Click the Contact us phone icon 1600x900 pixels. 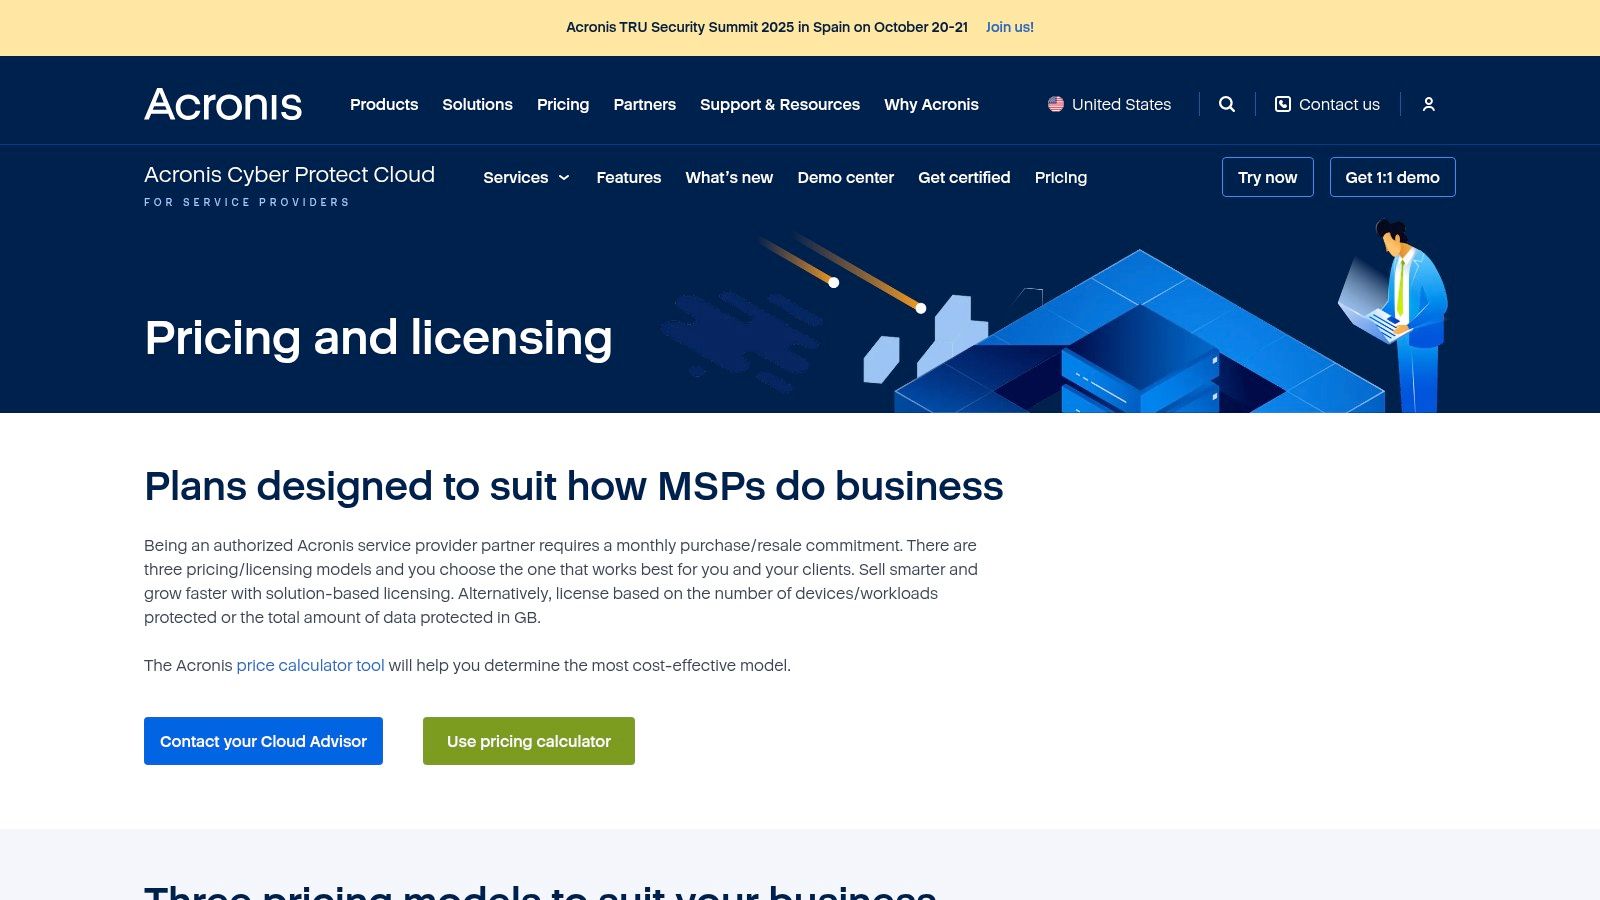(1283, 104)
